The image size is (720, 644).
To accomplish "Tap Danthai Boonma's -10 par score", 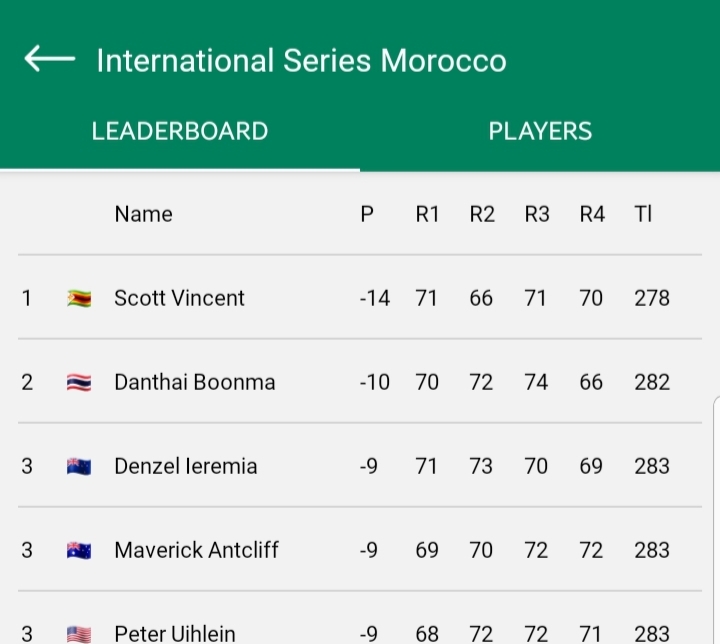I will pyautogui.click(x=374, y=382).
